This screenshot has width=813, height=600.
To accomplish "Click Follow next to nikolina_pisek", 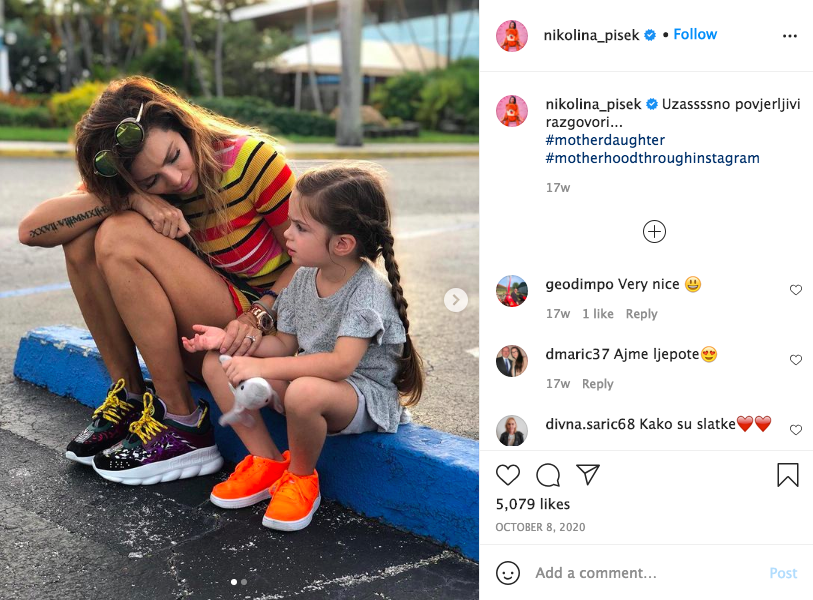I will tap(695, 34).
